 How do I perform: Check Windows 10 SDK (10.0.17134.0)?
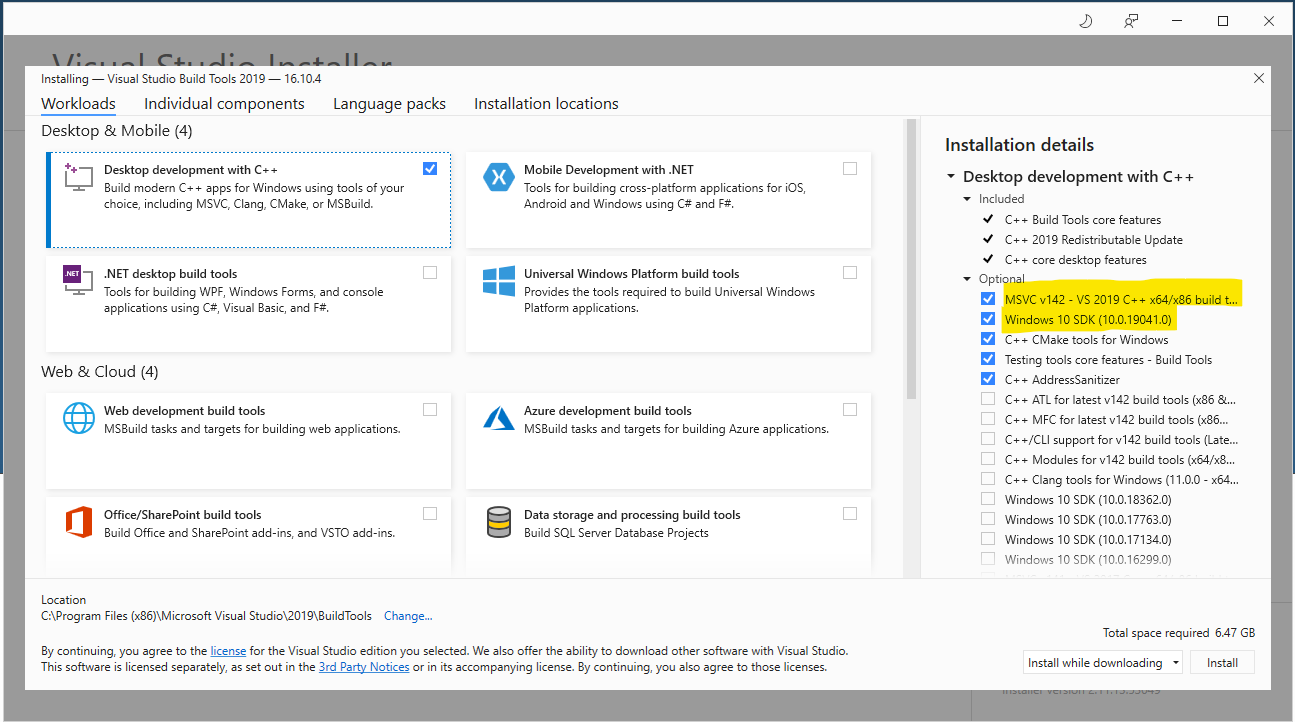(988, 539)
